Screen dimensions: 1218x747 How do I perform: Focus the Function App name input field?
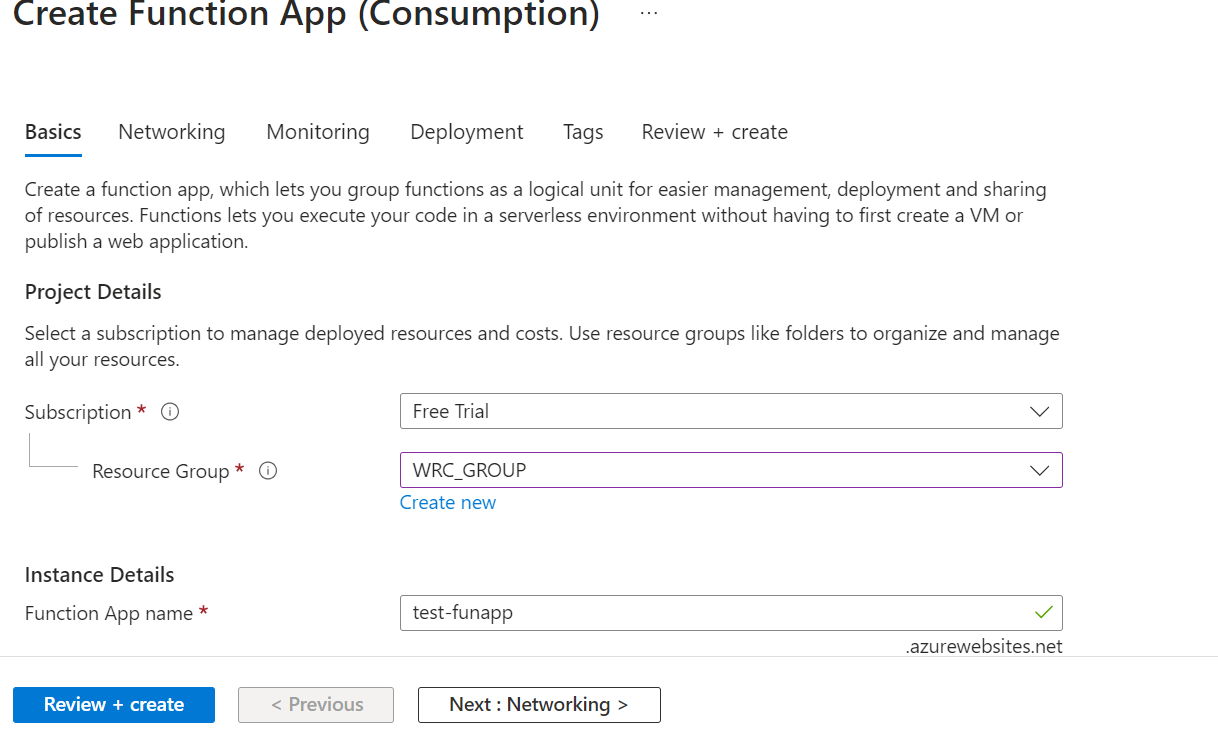(715, 613)
